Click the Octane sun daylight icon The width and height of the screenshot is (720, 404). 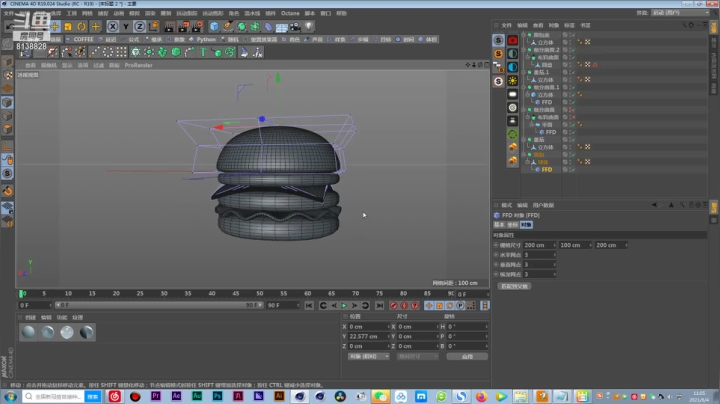click(x=512, y=81)
